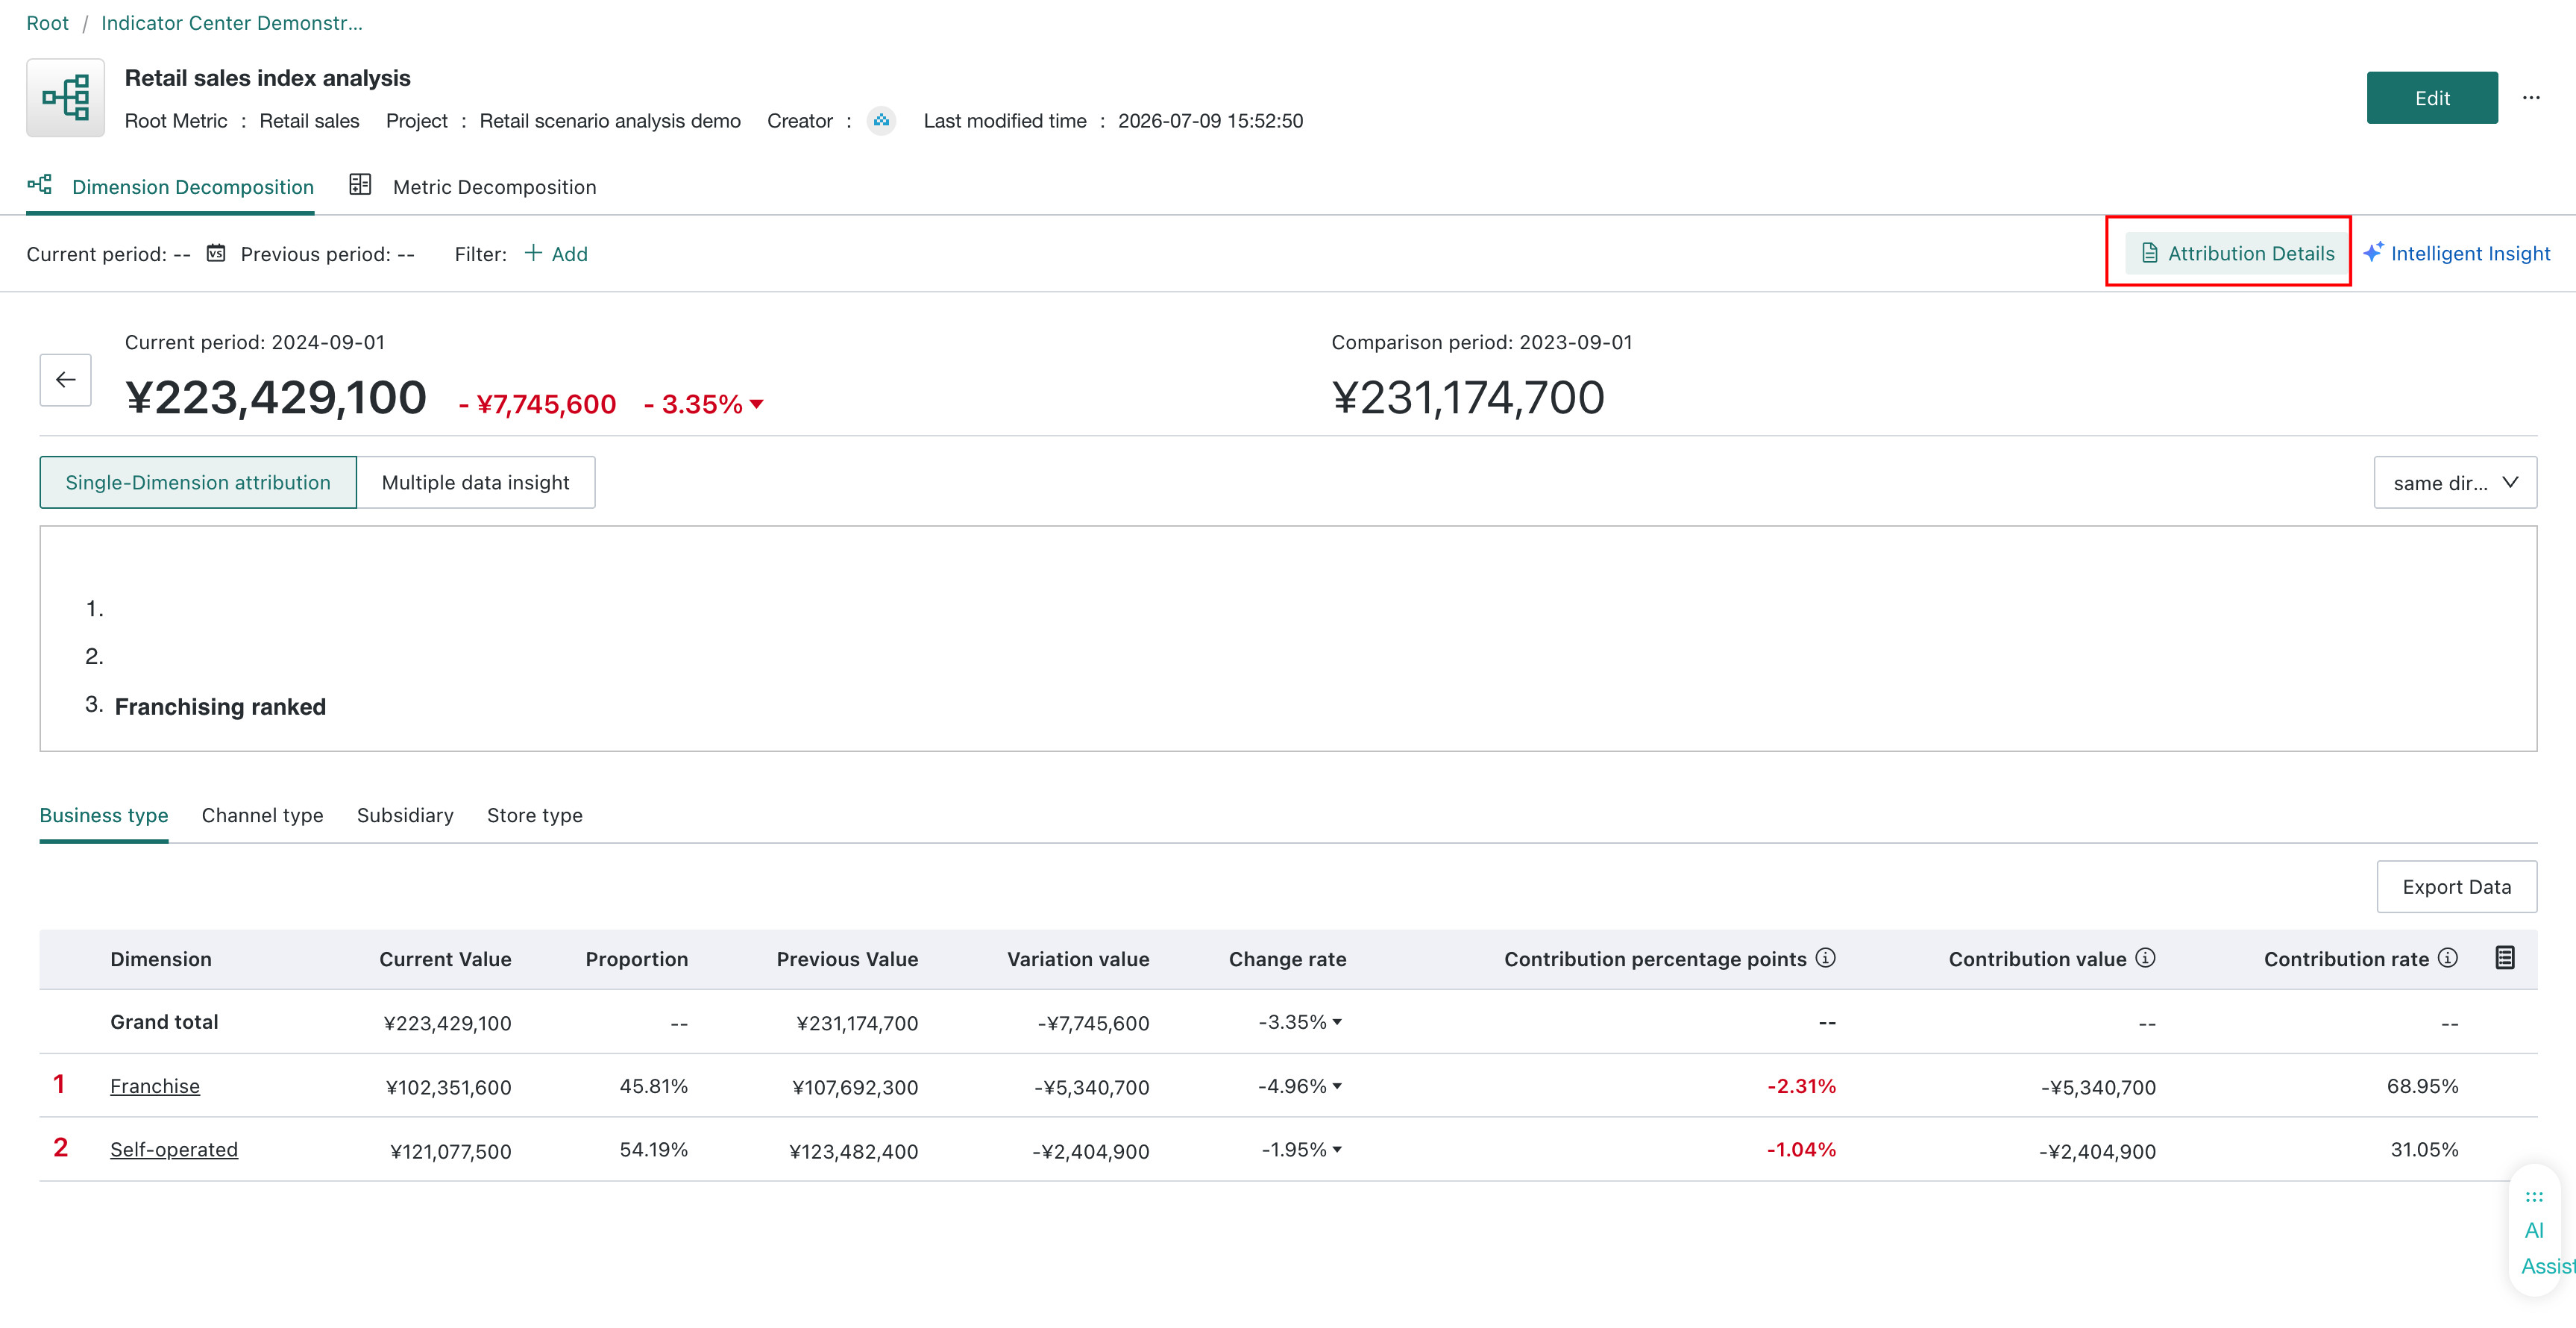Click the Contribution rate info icon

coord(2448,958)
